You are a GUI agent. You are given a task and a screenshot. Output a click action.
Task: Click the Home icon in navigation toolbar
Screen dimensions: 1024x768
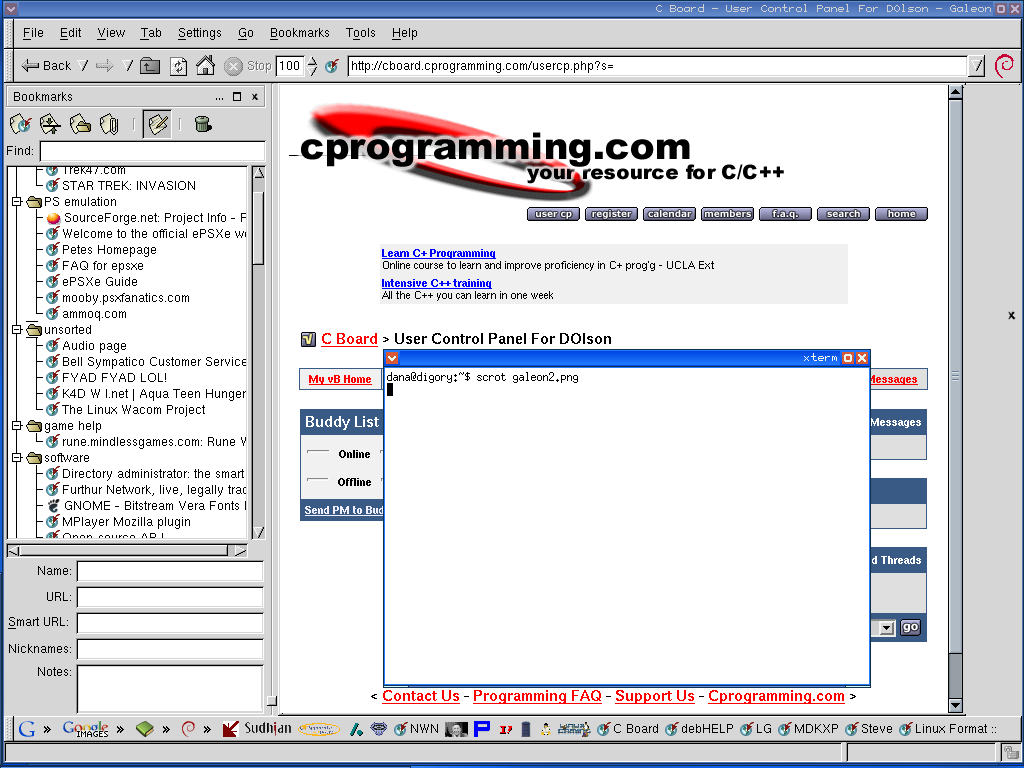click(205, 66)
